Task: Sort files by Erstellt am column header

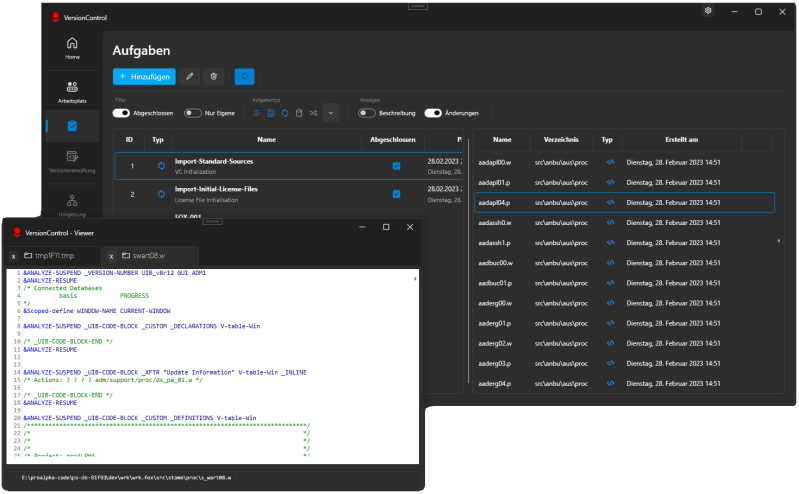Action: [x=681, y=140]
